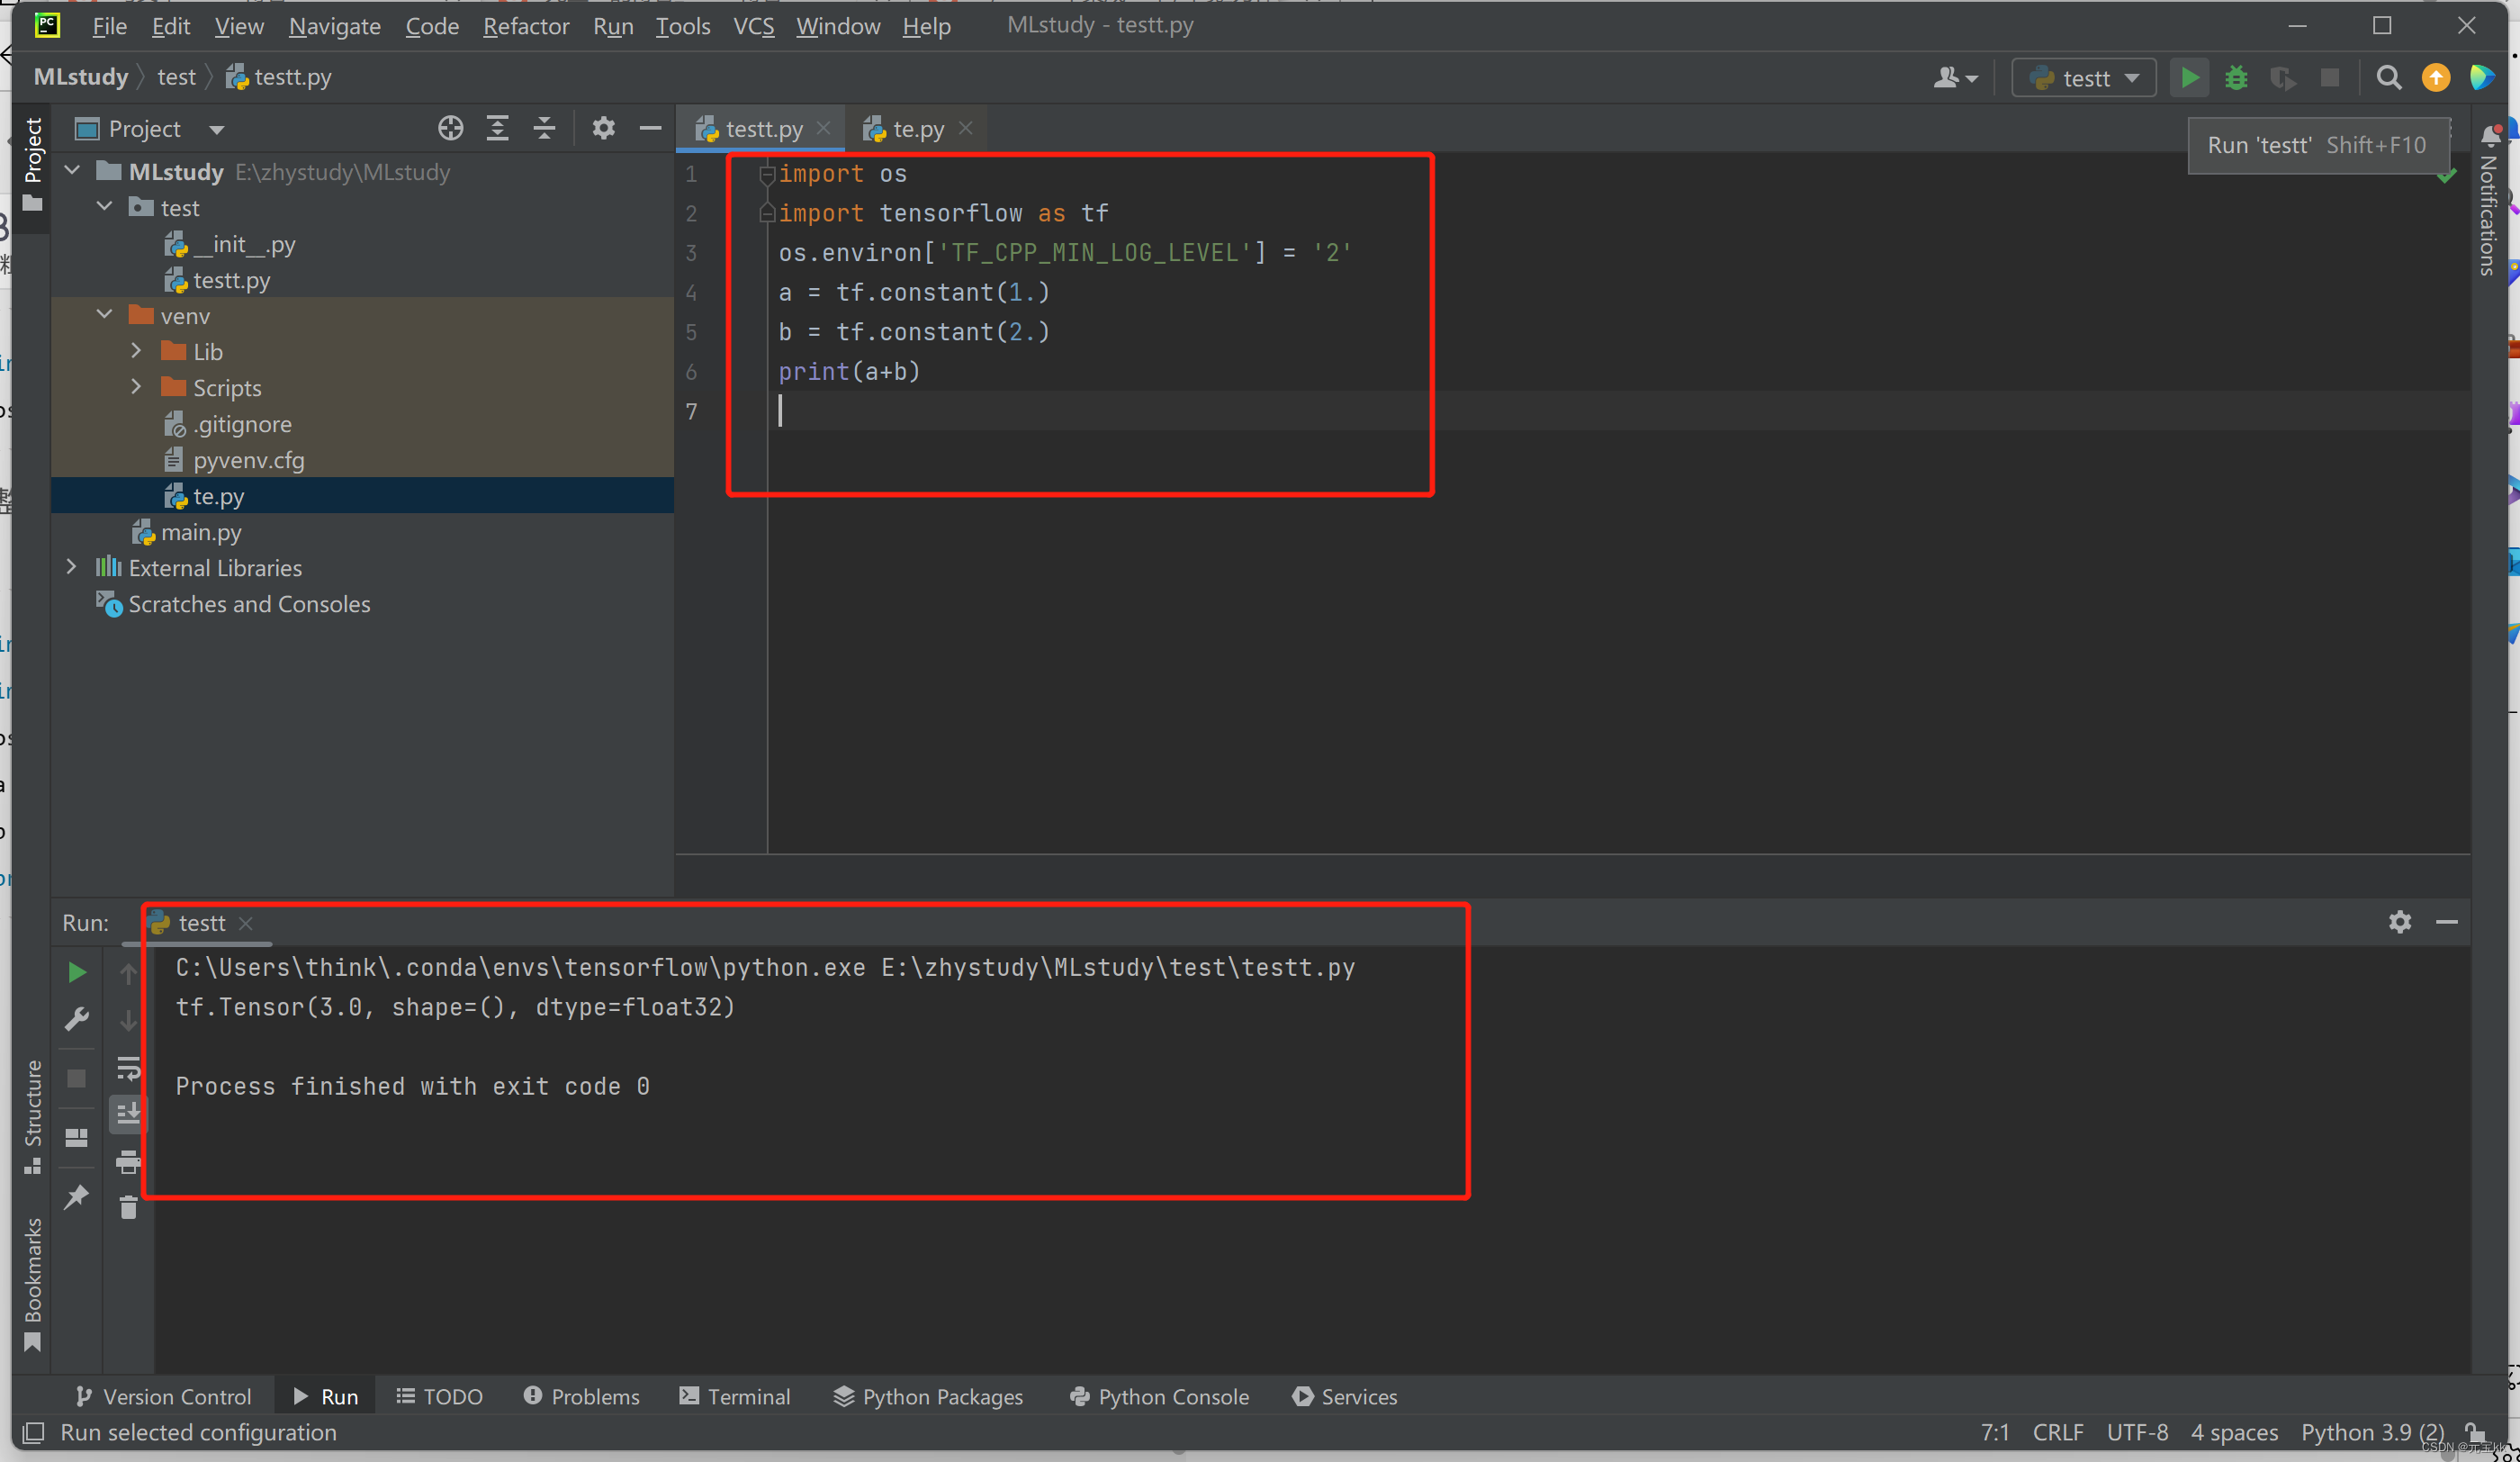Click the green Run 'testt' toolbar button
The image size is (2520, 1462).
[2189, 78]
